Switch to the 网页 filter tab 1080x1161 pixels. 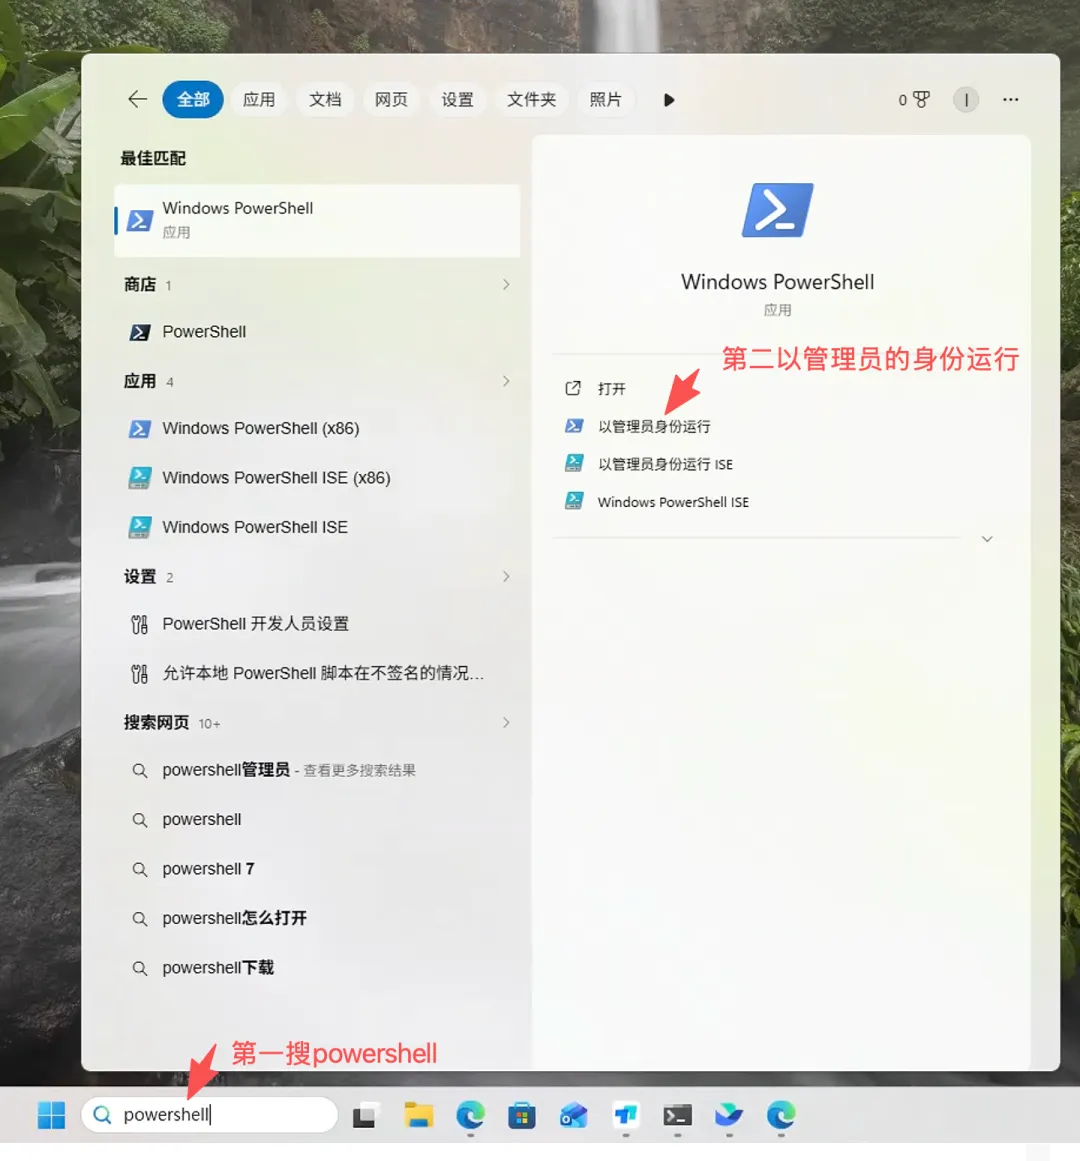391,99
